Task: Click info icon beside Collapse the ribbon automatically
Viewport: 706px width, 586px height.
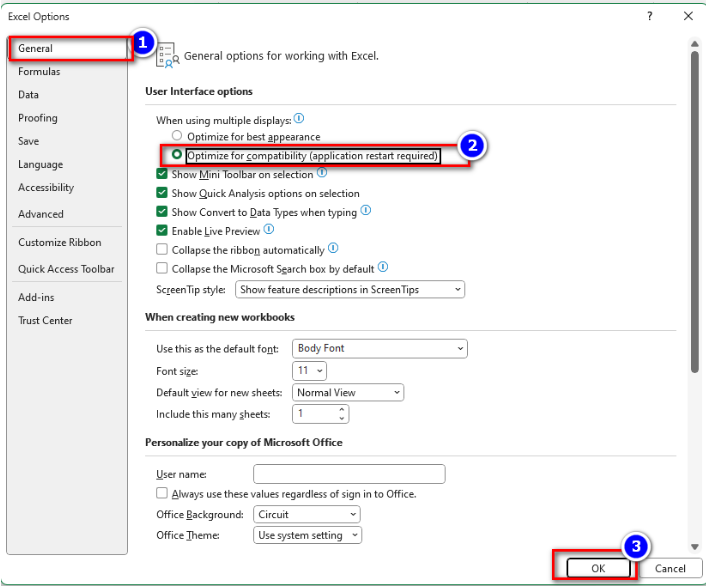Action: (x=333, y=248)
